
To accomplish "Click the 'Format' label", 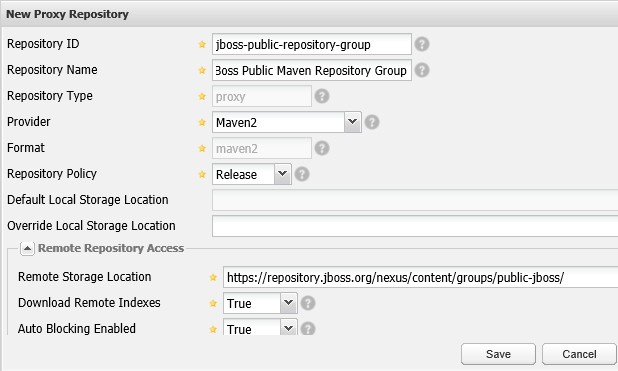I will (x=26, y=147).
